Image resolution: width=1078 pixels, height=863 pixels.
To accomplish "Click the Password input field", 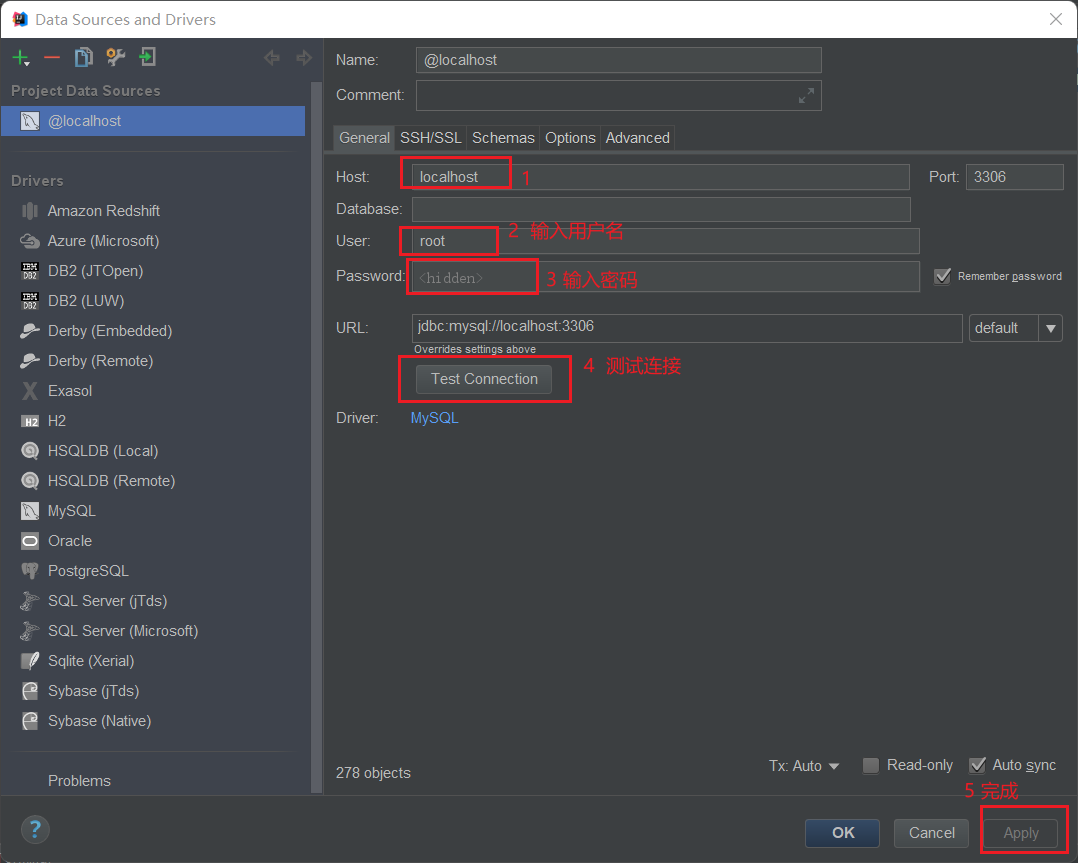I will pyautogui.click(x=666, y=276).
